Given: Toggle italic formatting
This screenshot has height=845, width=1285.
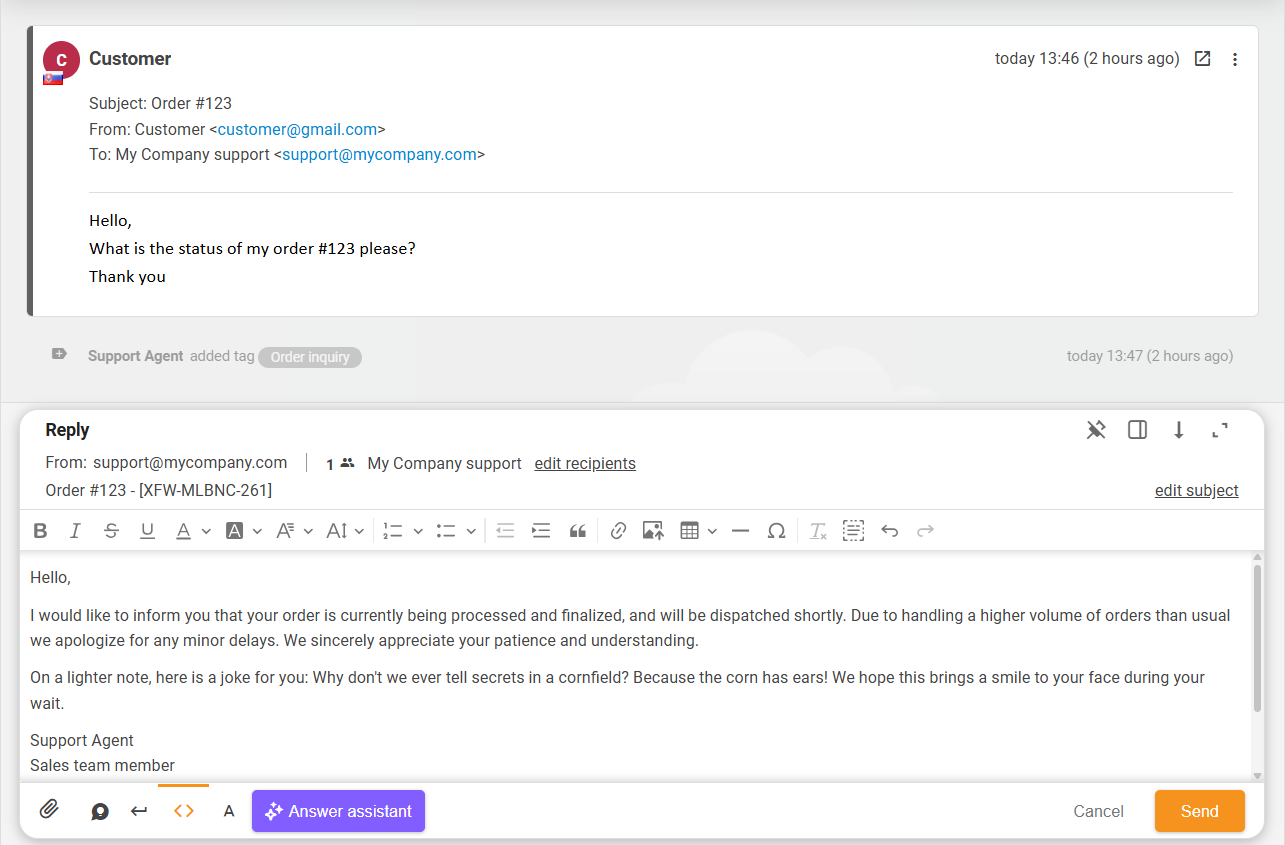Looking at the screenshot, I should [x=75, y=531].
